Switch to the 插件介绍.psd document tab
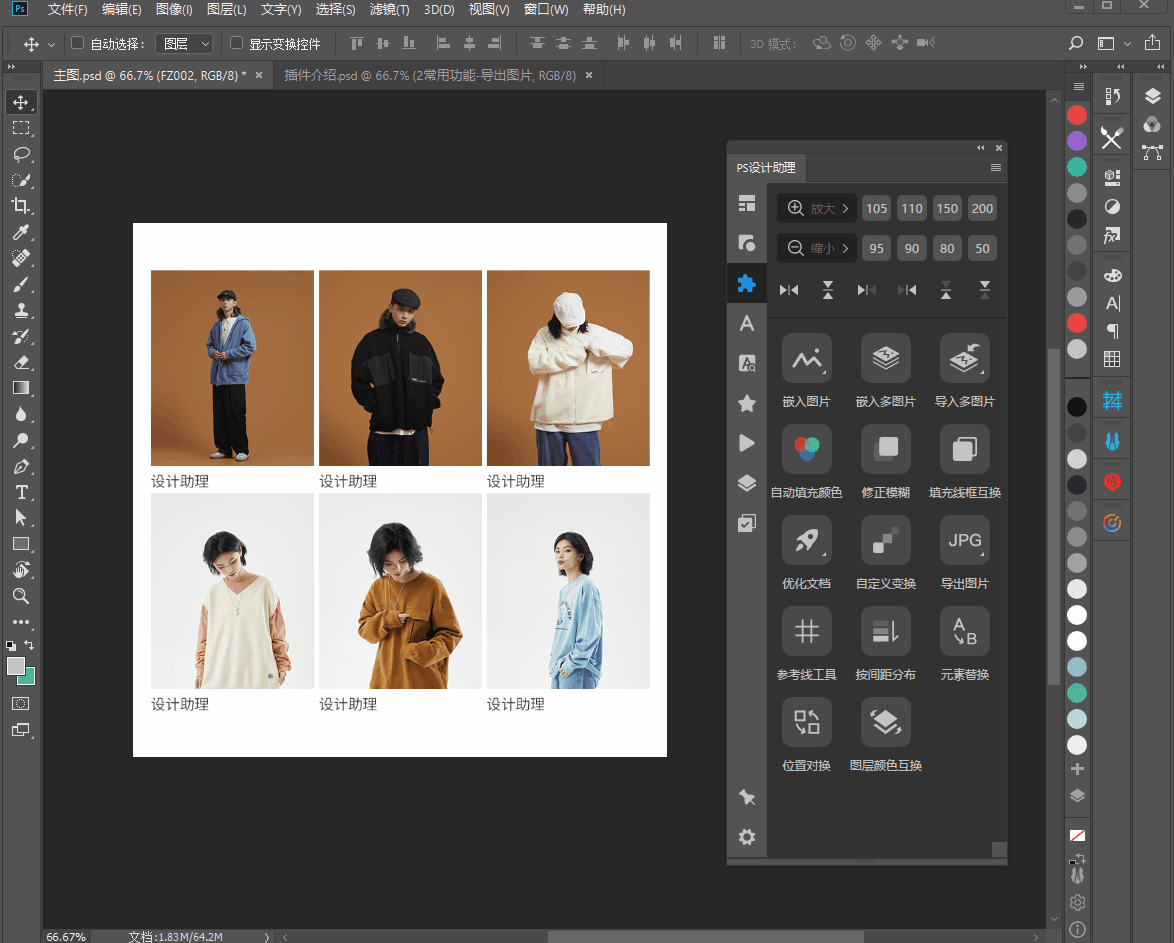1174x943 pixels. point(429,75)
